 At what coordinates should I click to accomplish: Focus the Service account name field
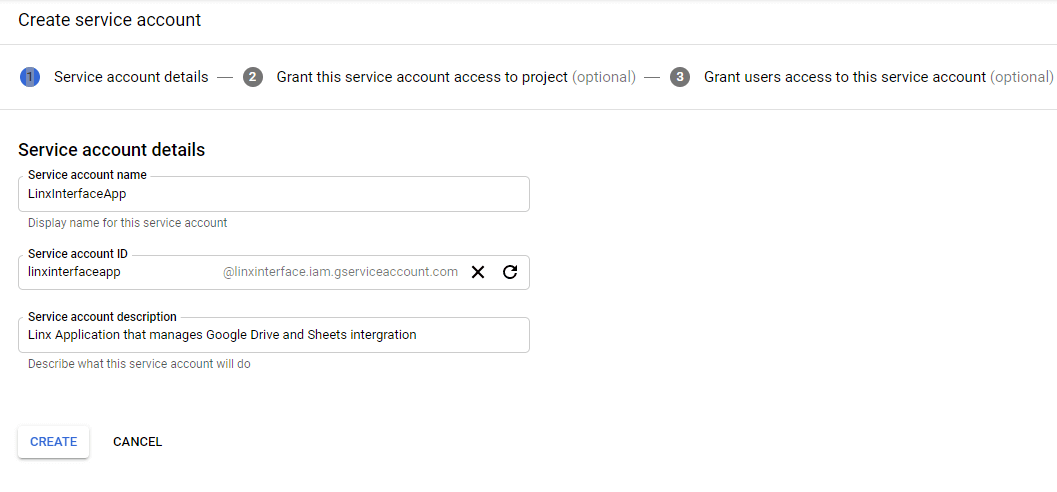(x=274, y=194)
